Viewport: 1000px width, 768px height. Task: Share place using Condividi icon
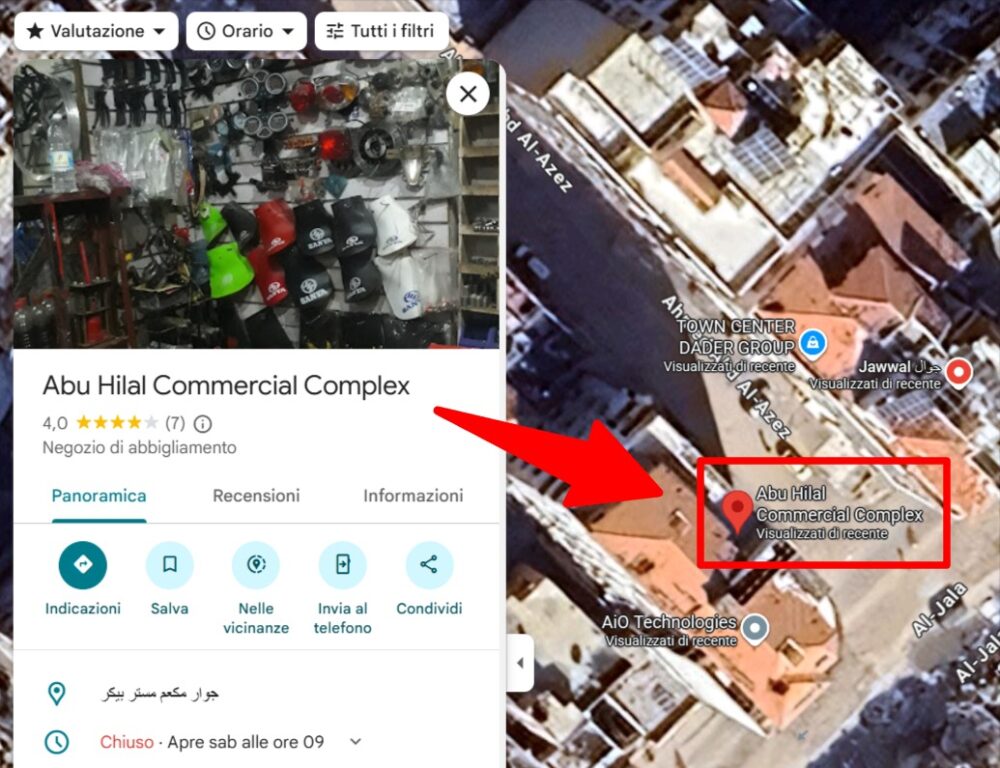pyautogui.click(x=429, y=565)
